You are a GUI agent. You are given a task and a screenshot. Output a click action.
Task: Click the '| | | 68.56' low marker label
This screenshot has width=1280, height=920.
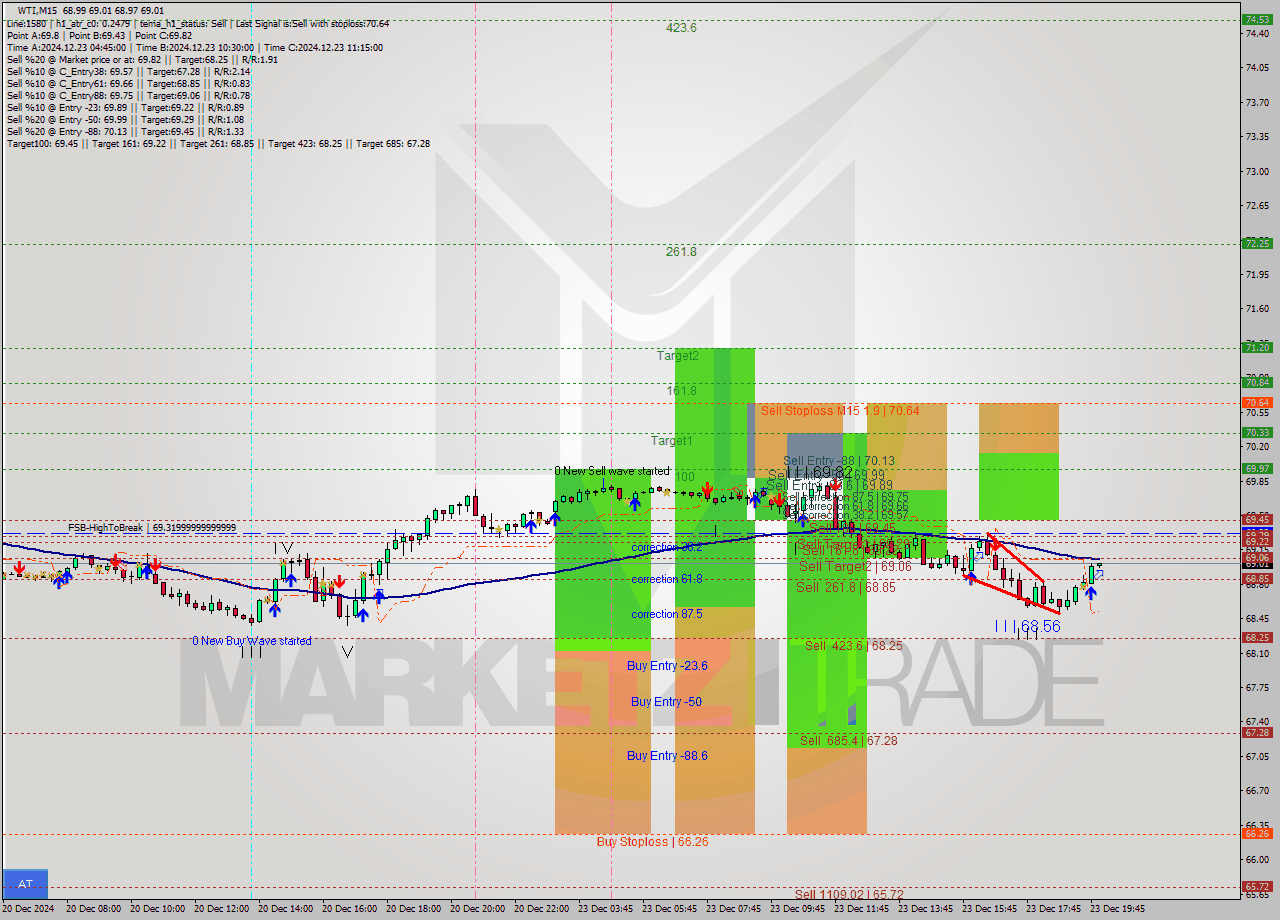pyautogui.click(x=1027, y=626)
